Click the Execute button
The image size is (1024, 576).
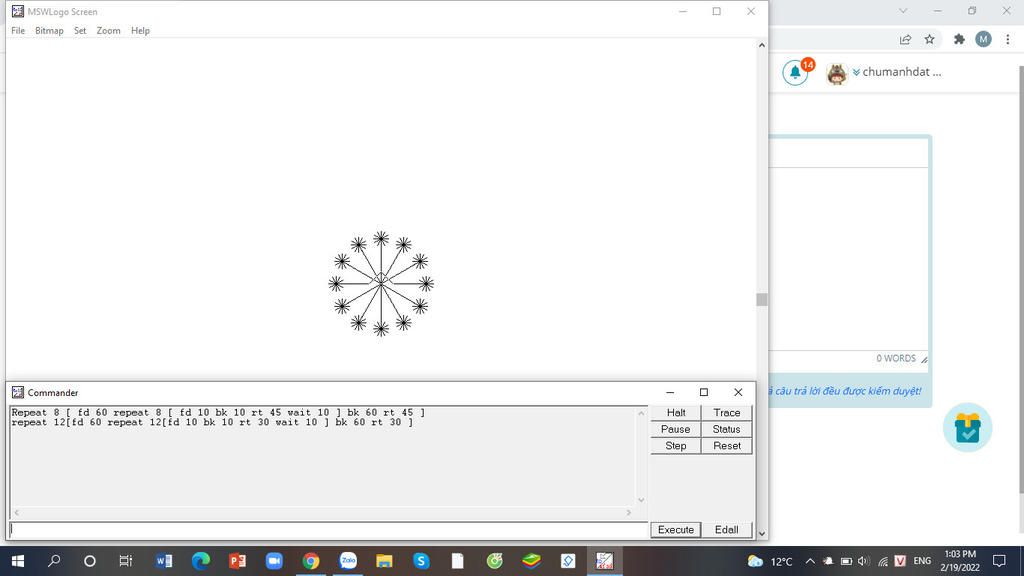[x=676, y=530]
